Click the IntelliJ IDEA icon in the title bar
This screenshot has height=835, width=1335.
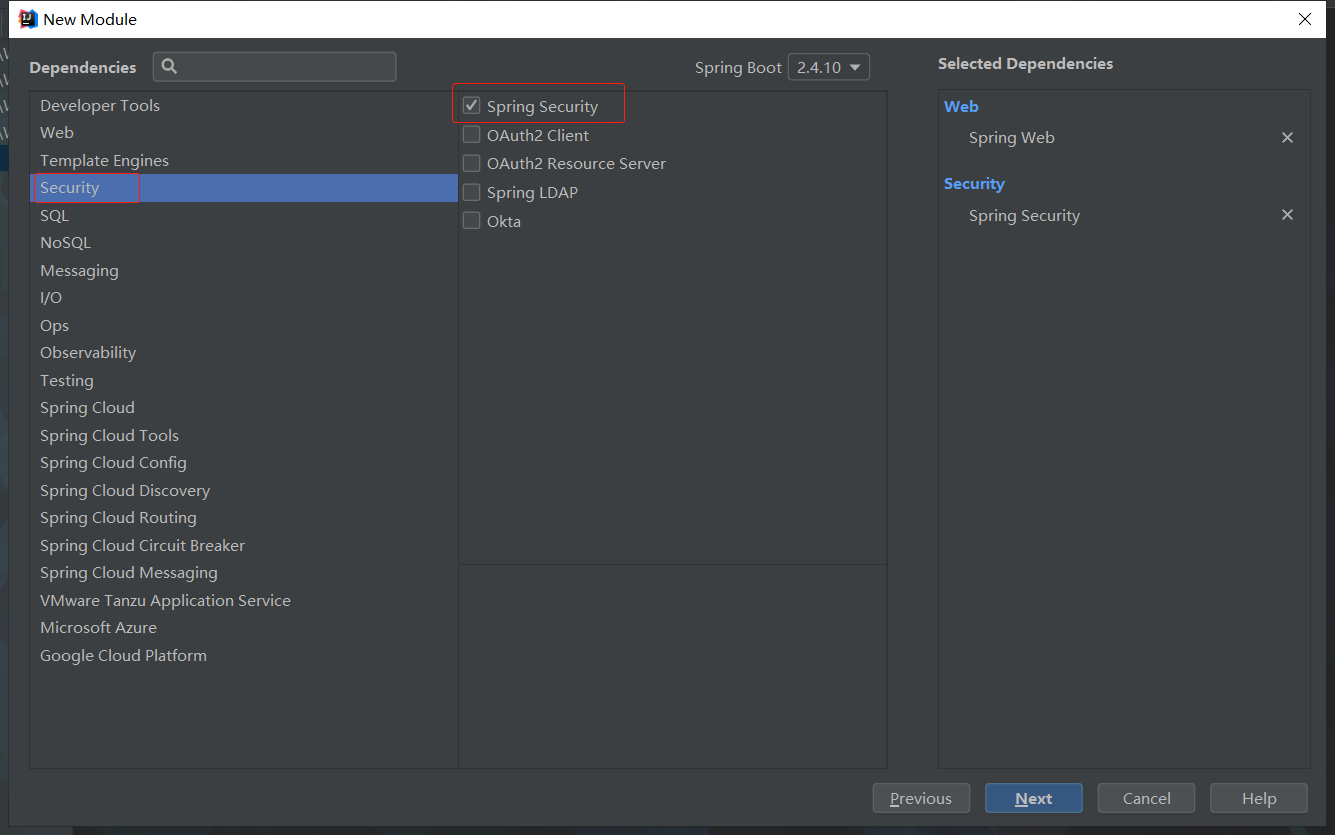coord(28,19)
